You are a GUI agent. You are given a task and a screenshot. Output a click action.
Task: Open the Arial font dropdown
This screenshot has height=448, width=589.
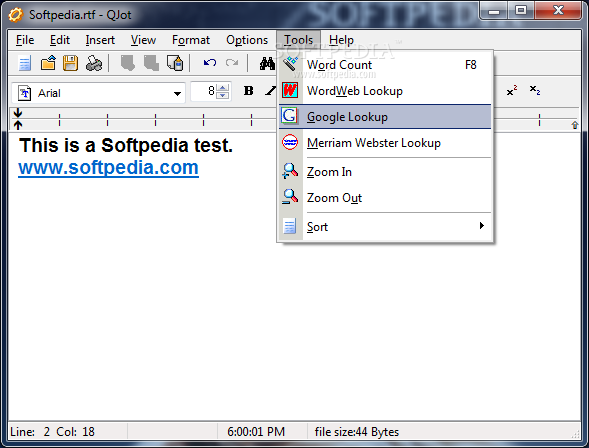point(177,94)
